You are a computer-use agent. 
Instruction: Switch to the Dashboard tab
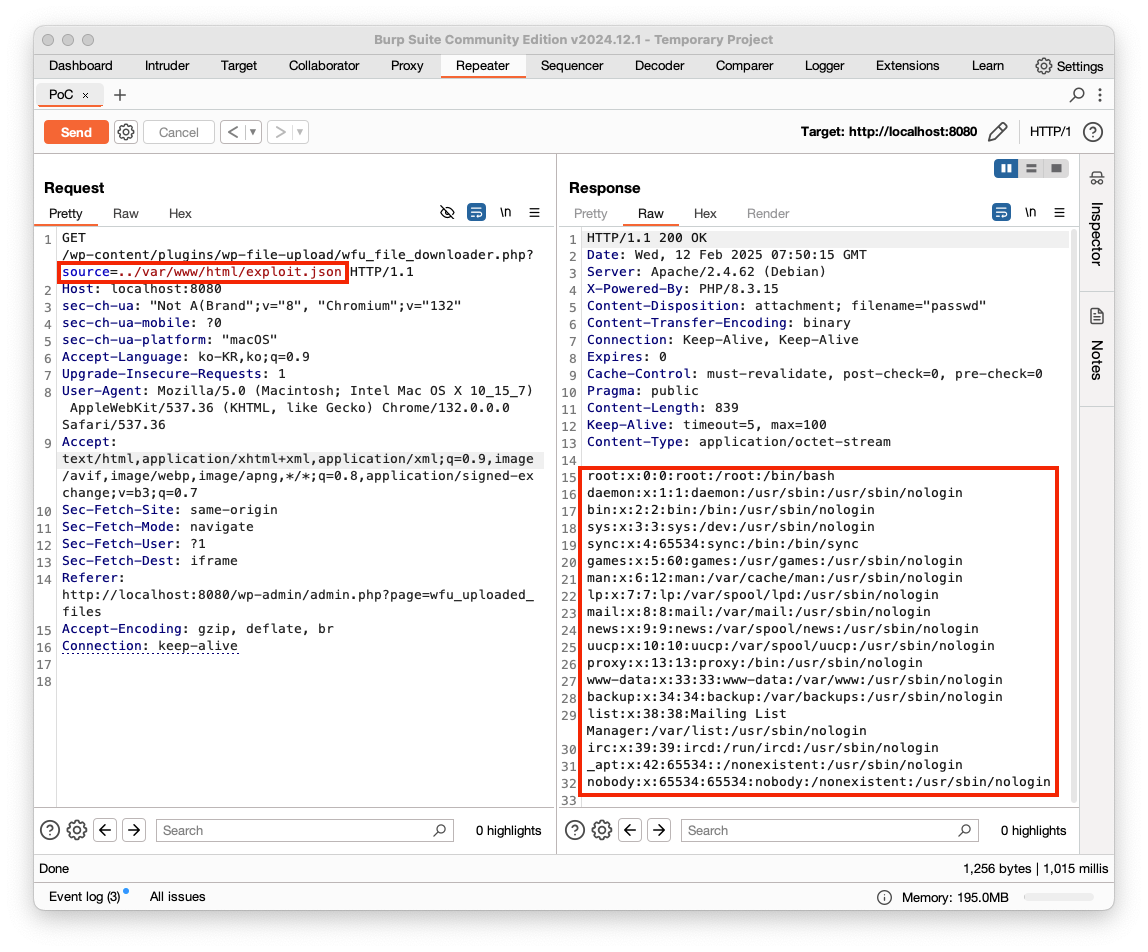tap(81, 65)
